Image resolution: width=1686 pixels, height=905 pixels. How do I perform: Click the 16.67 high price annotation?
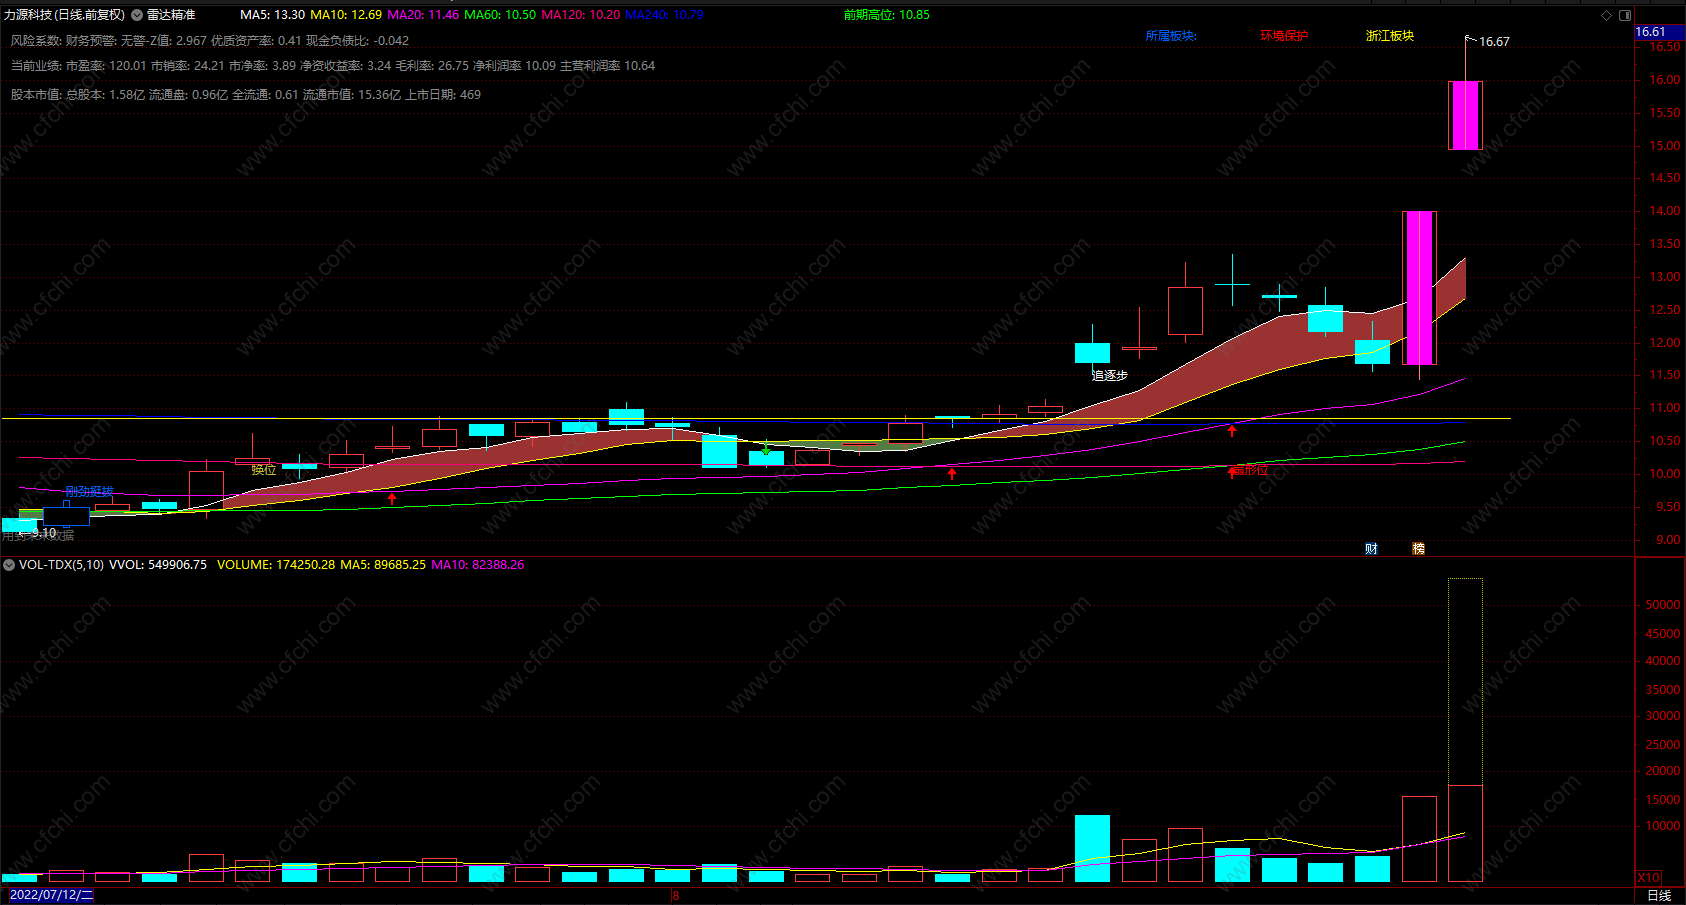click(x=1495, y=42)
